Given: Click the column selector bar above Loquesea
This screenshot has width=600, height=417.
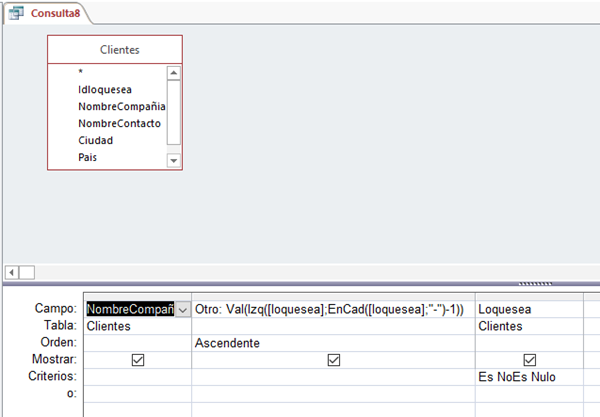Looking at the screenshot, I should [x=530, y=297].
